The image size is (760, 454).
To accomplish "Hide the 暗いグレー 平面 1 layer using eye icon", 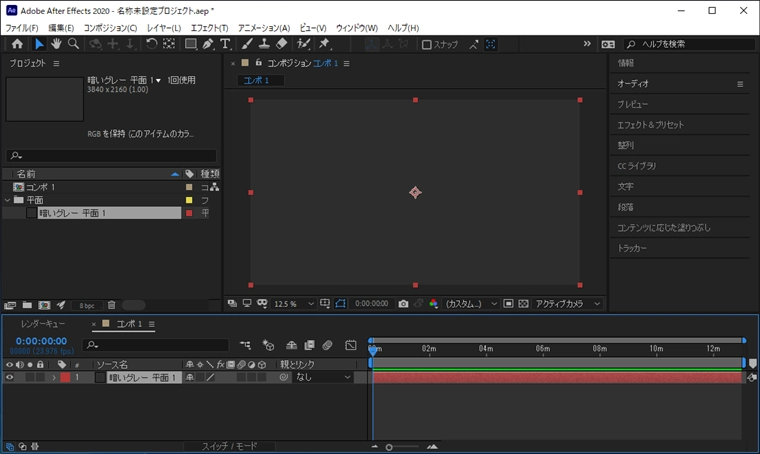I will (x=10, y=378).
